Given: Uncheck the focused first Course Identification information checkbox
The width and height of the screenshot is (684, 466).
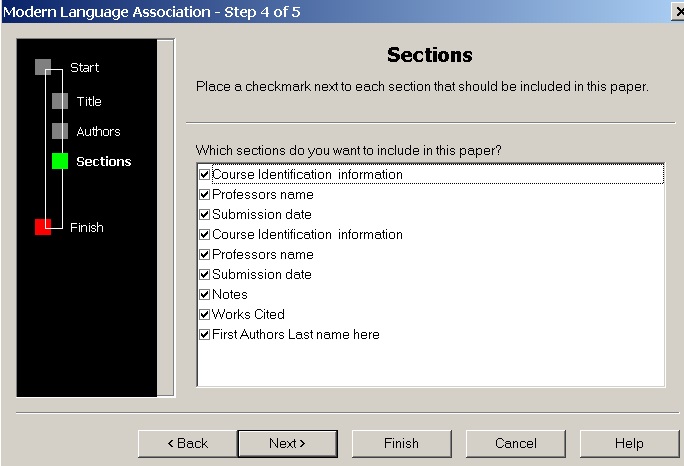Looking at the screenshot, I should [x=204, y=175].
